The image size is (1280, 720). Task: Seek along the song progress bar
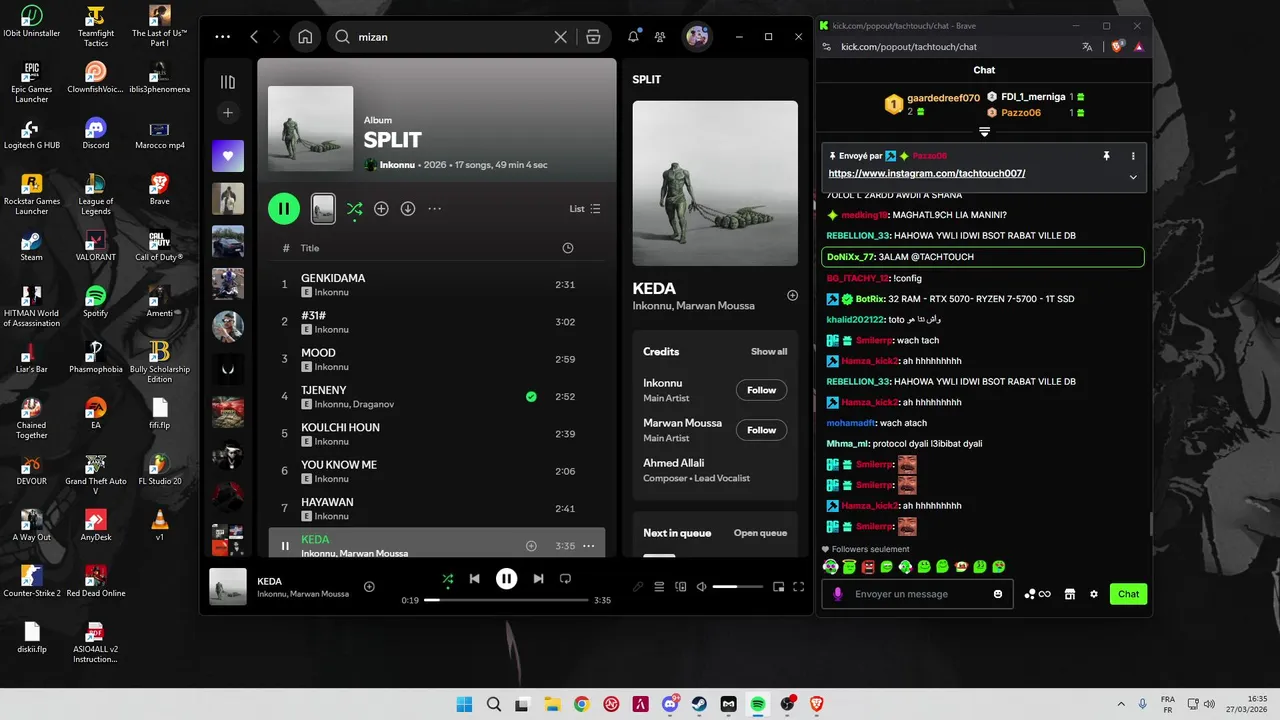[506, 600]
